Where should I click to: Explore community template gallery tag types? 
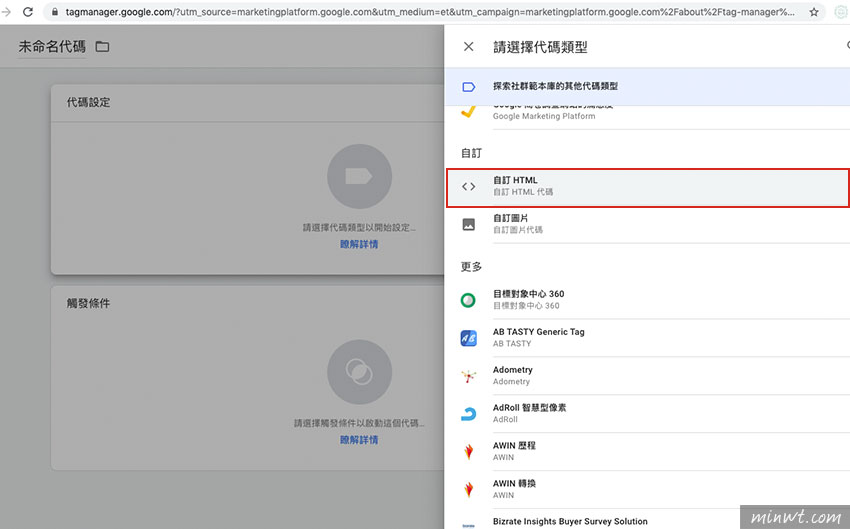tap(647, 86)
